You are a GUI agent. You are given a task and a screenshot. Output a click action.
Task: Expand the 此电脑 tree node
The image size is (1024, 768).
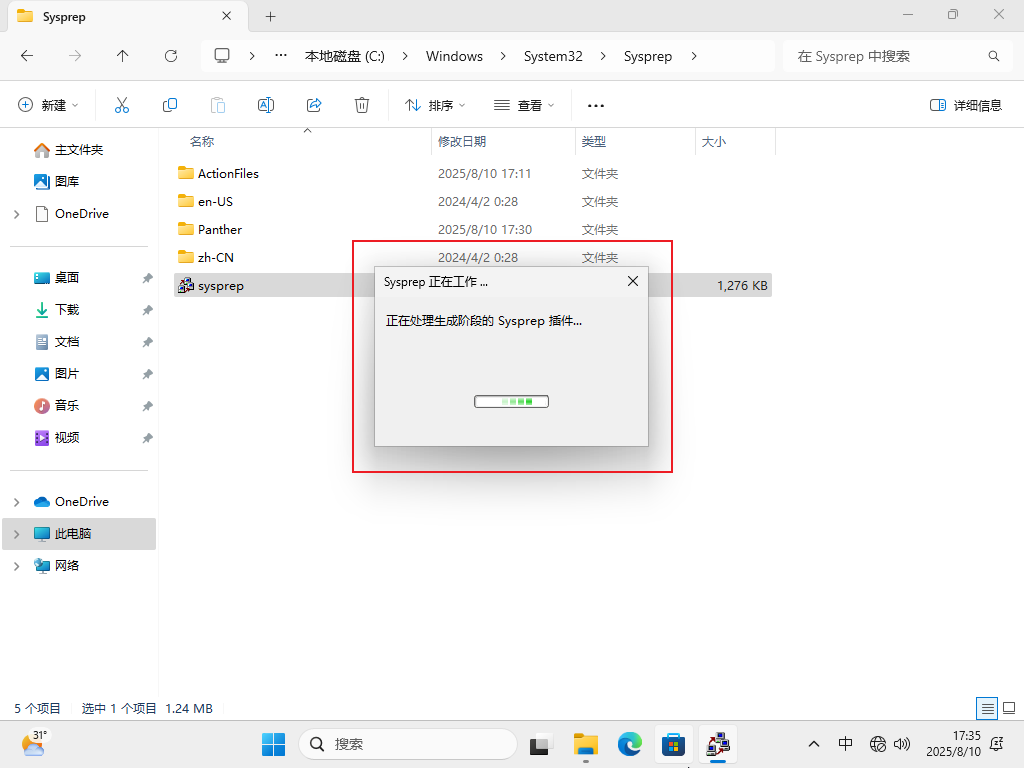[17, 534]
